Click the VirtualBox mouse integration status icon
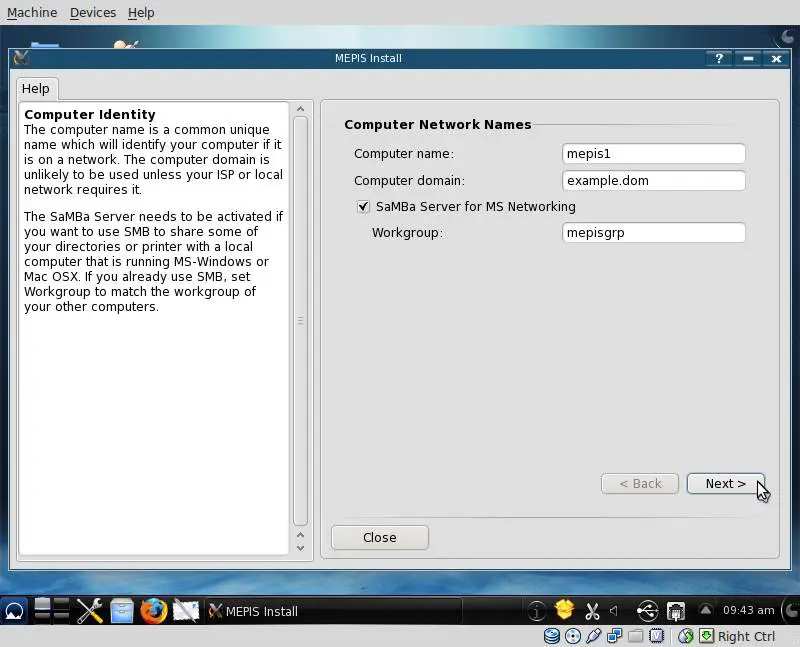 coord(686,636)
